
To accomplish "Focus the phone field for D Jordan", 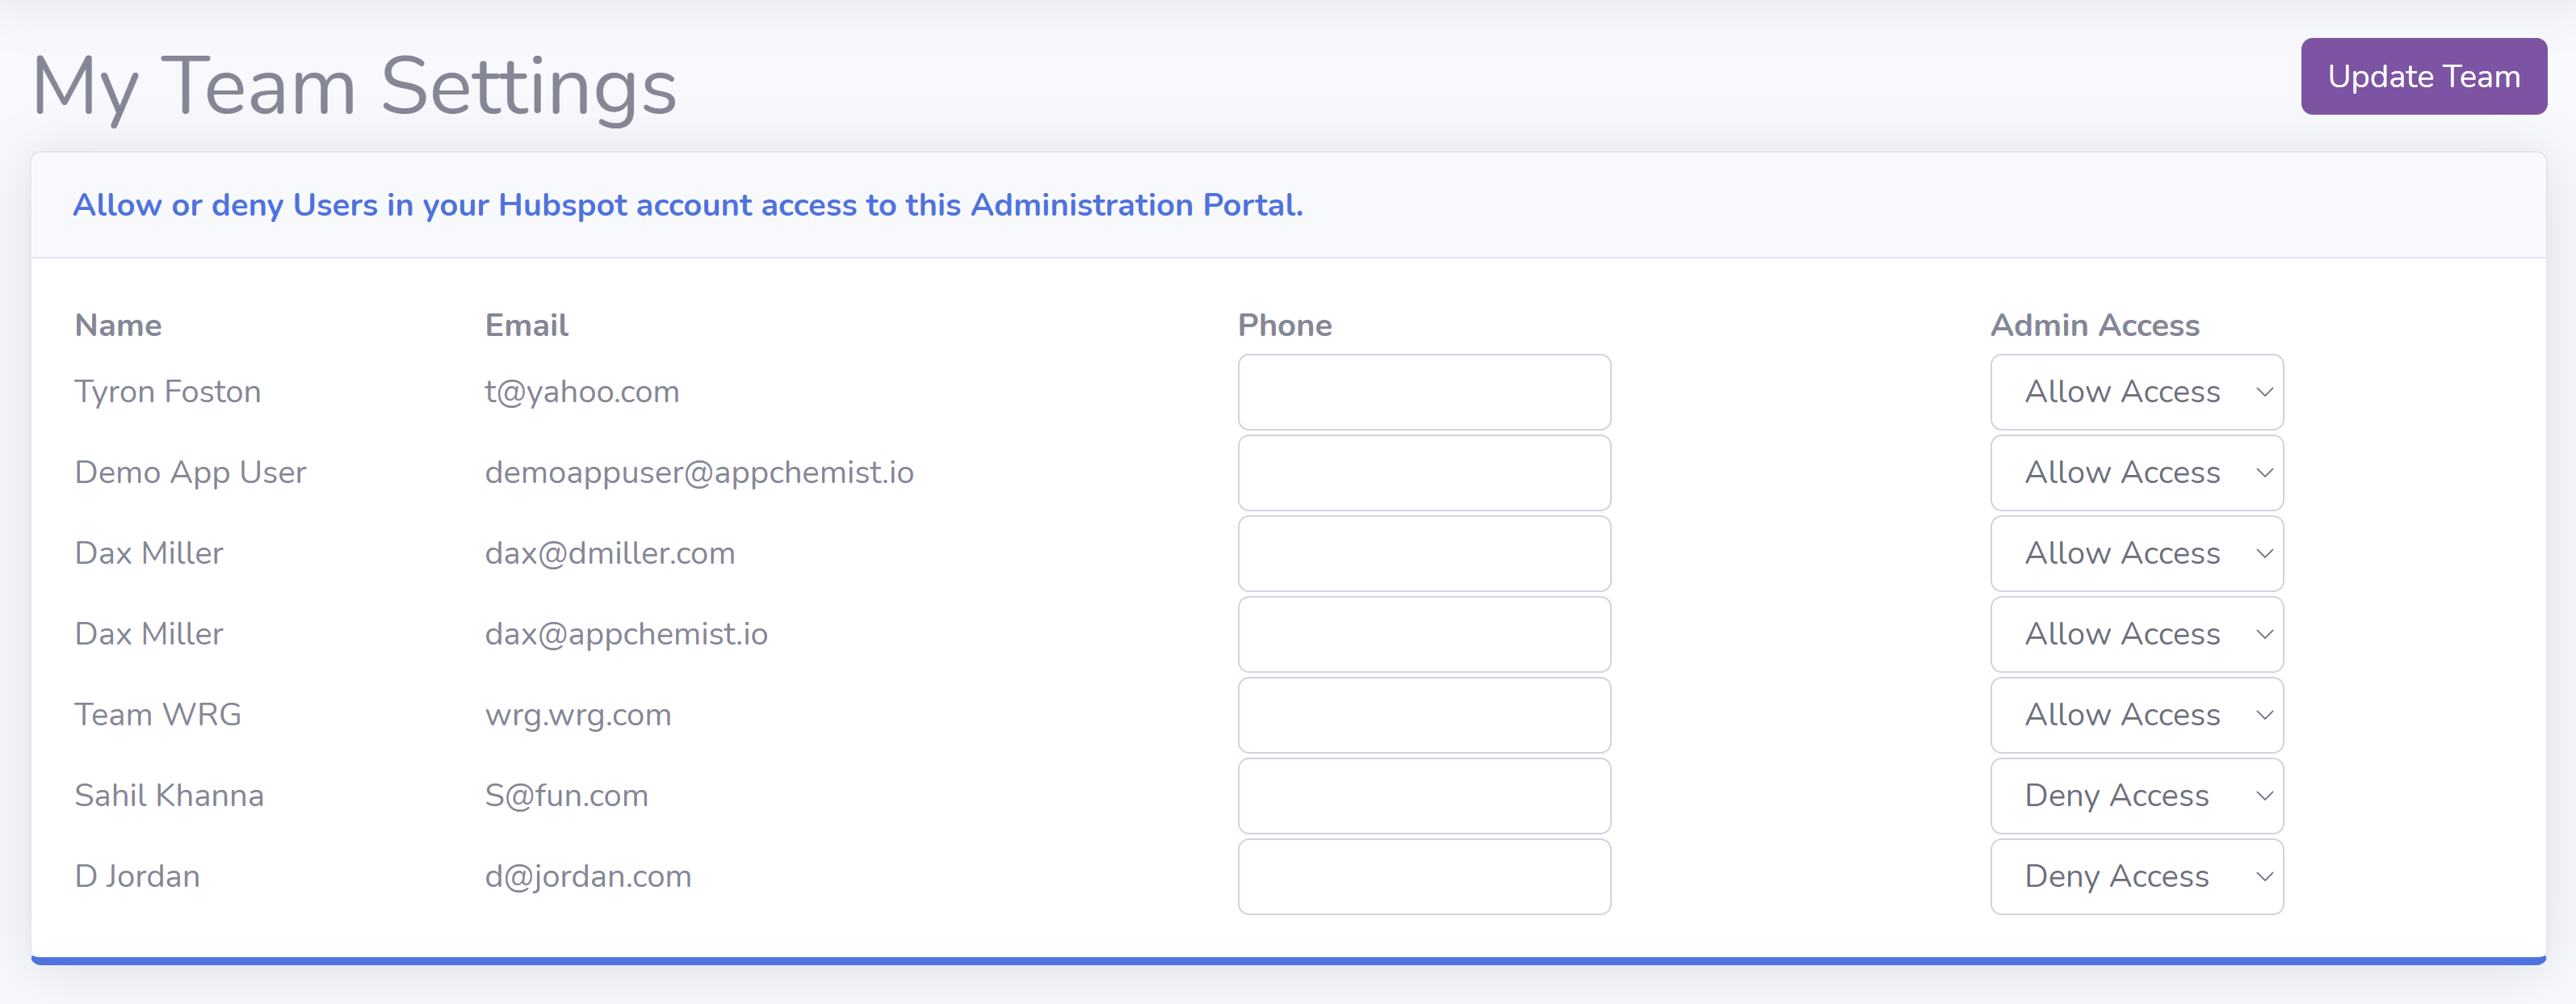I will [1424, 876].
